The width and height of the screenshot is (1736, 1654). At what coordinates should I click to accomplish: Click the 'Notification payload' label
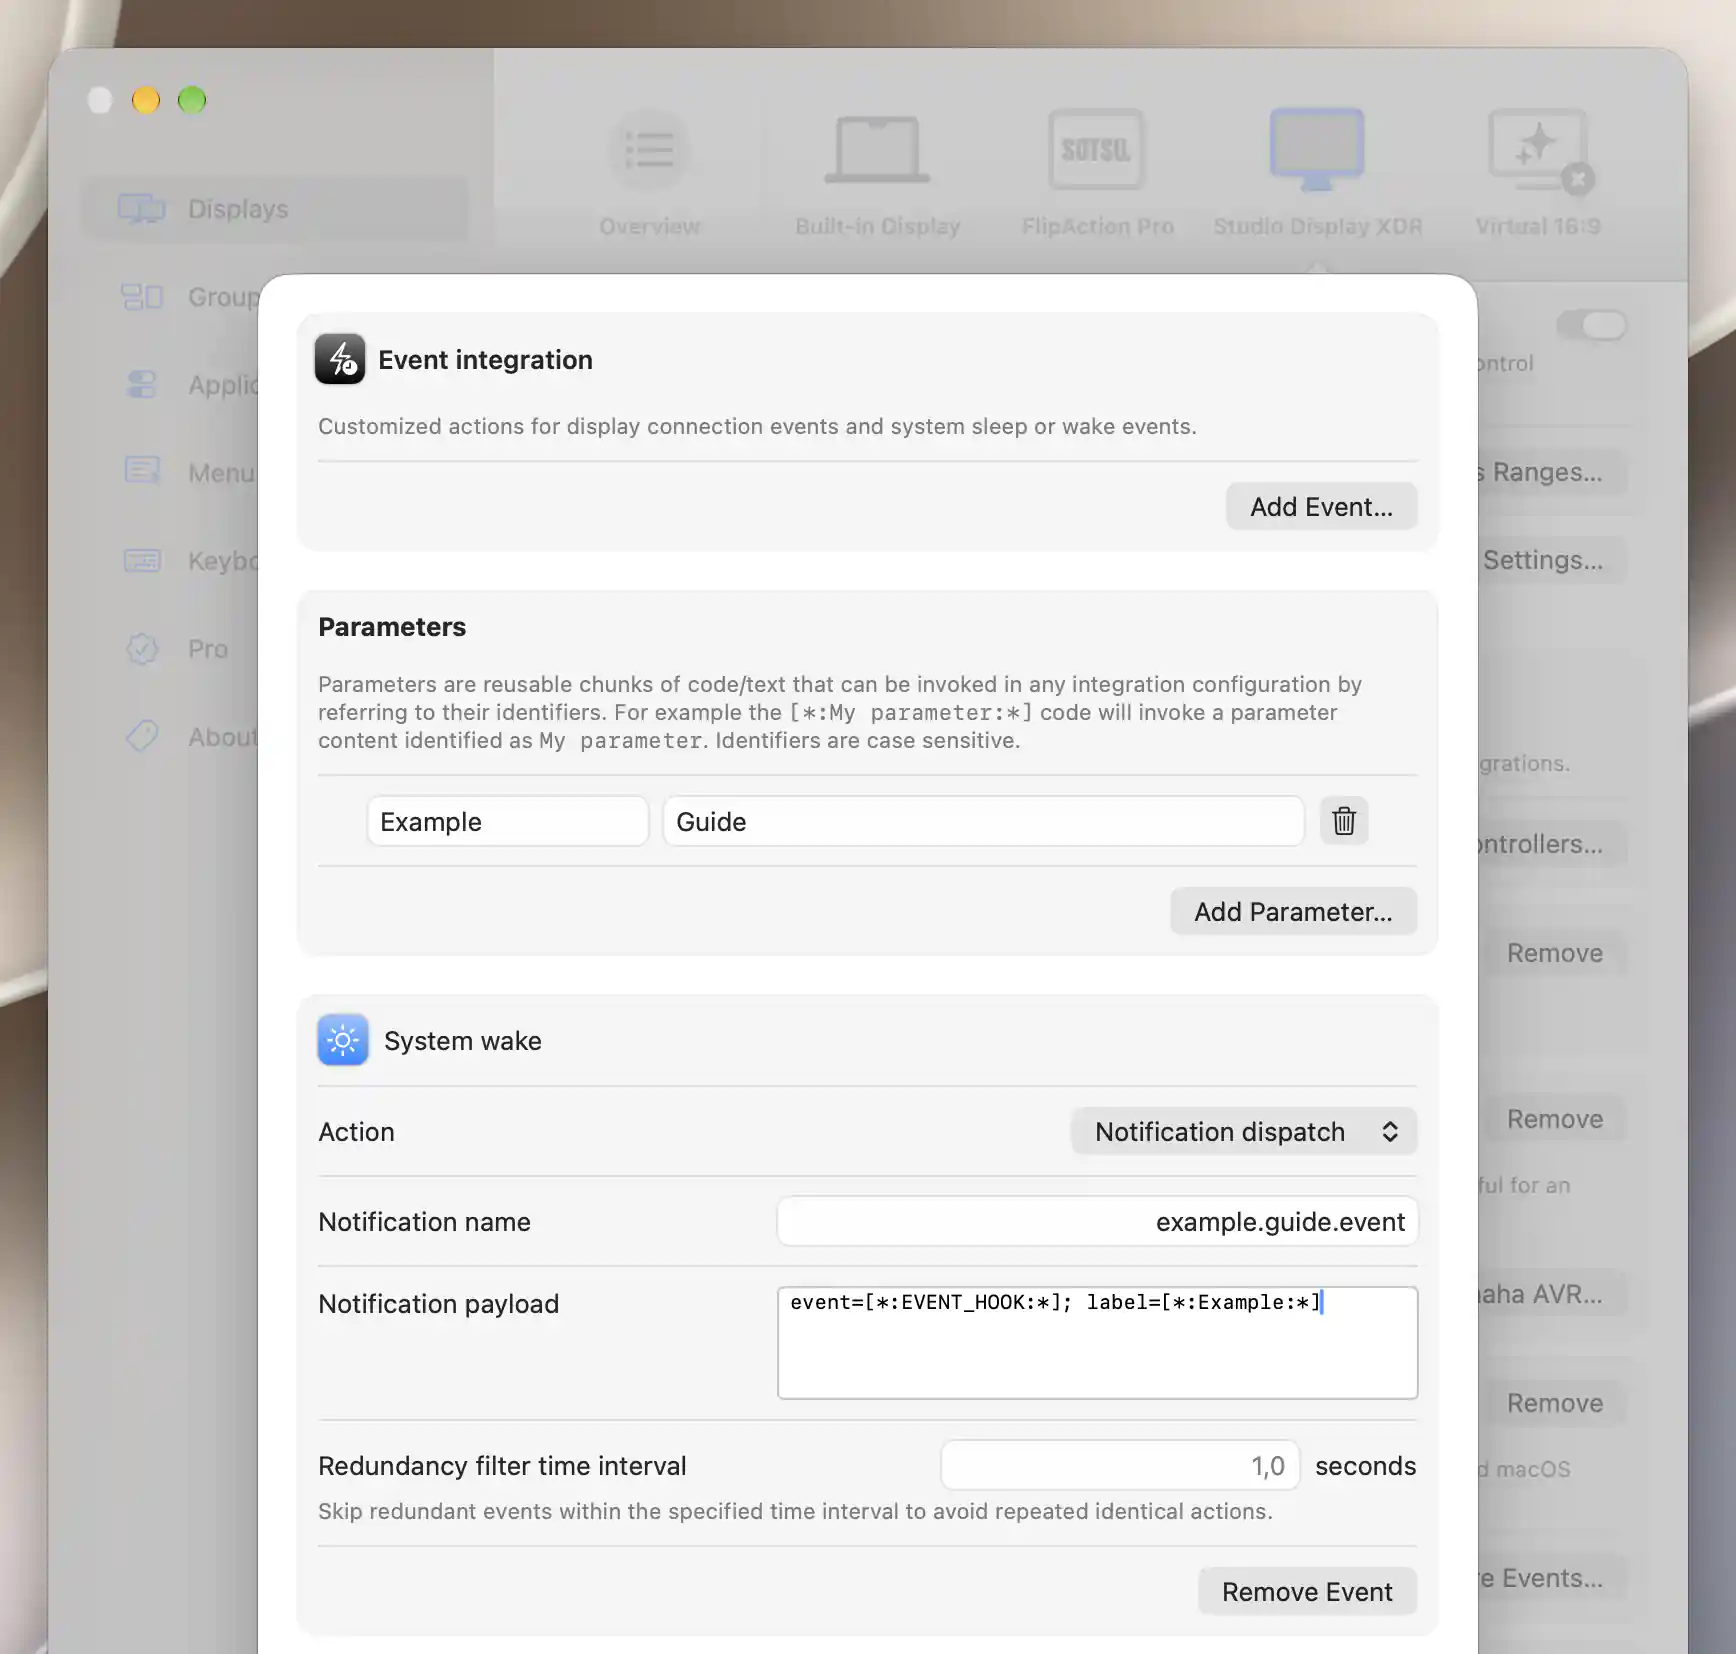click(x=438, y=1303)
